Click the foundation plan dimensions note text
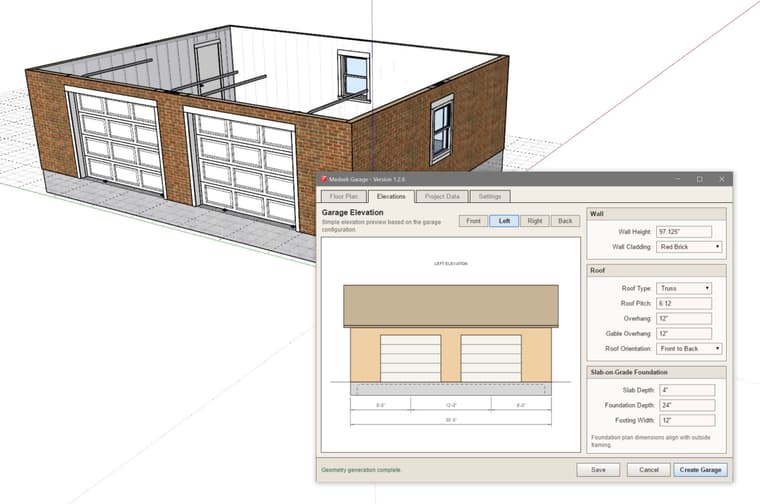Image resolution: width=760 pixels, height=504 pixels. 650,441
